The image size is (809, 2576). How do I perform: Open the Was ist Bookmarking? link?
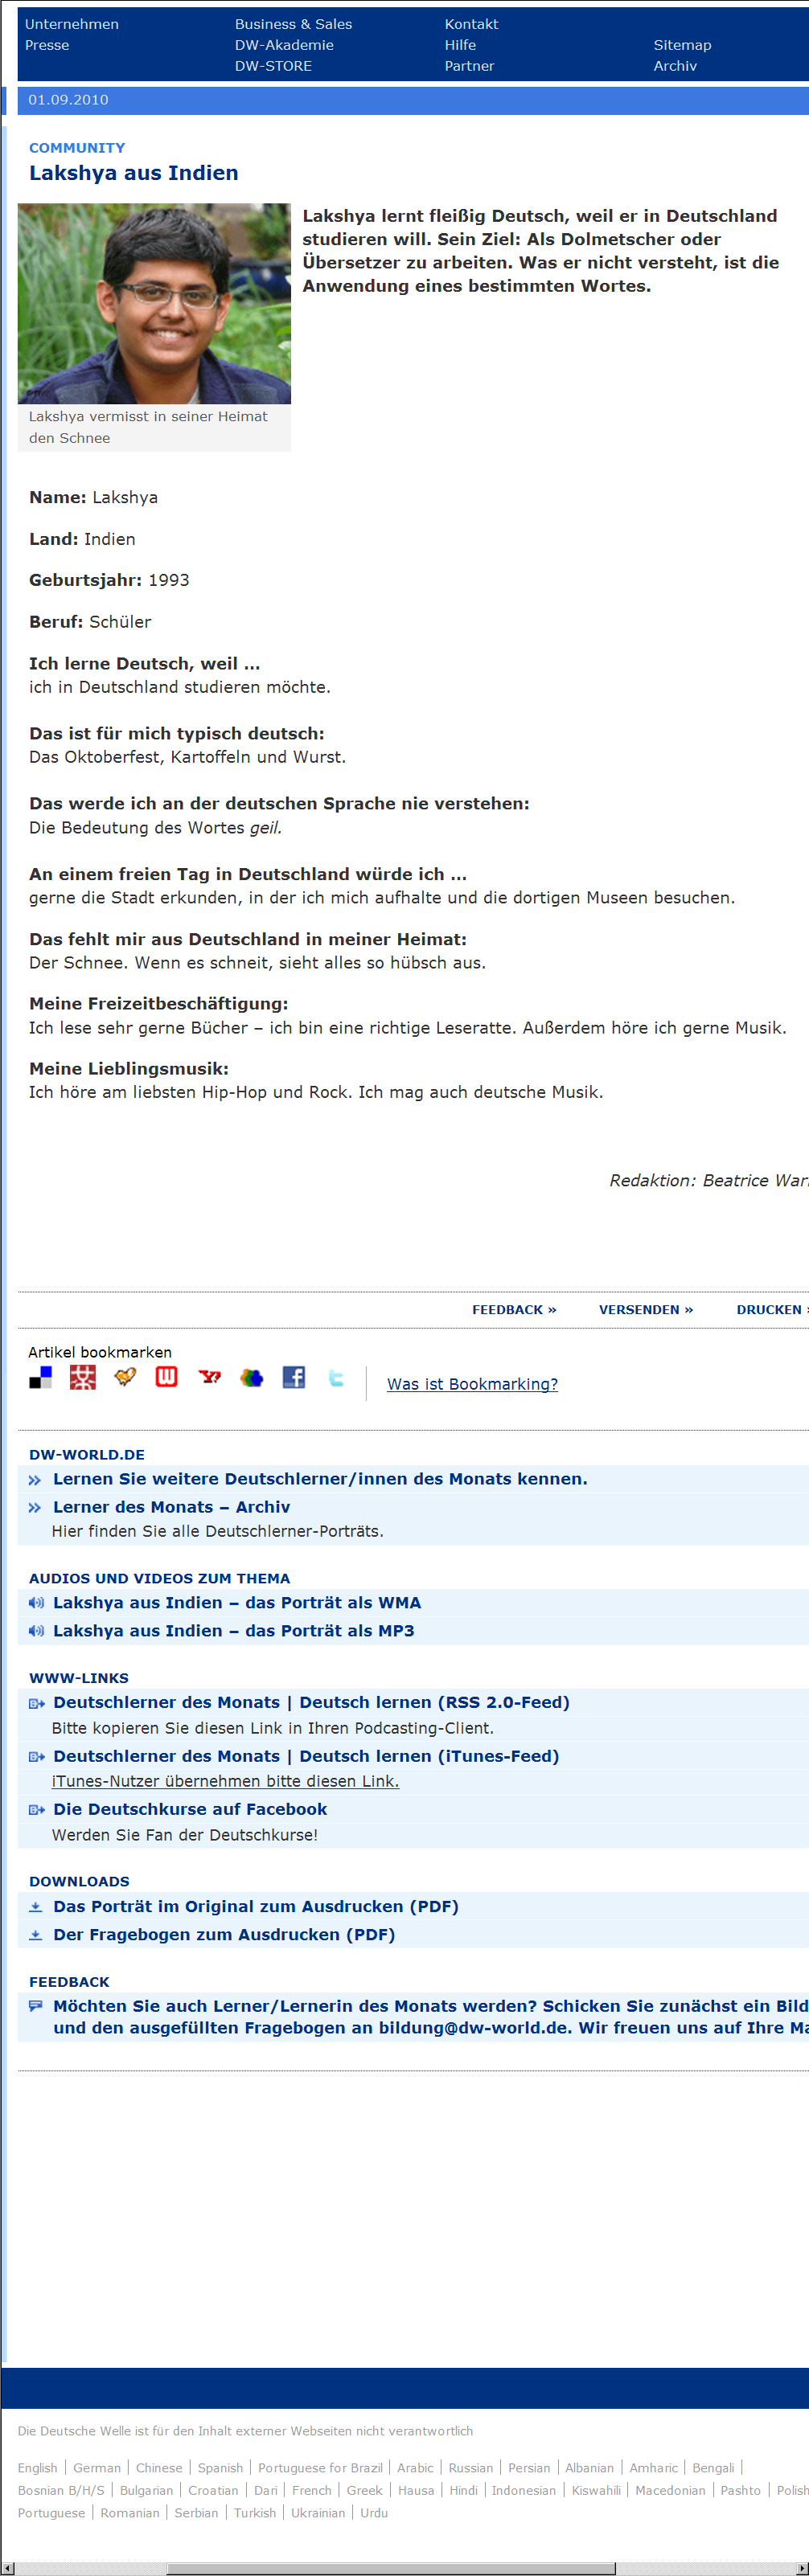pos(472,1384)
